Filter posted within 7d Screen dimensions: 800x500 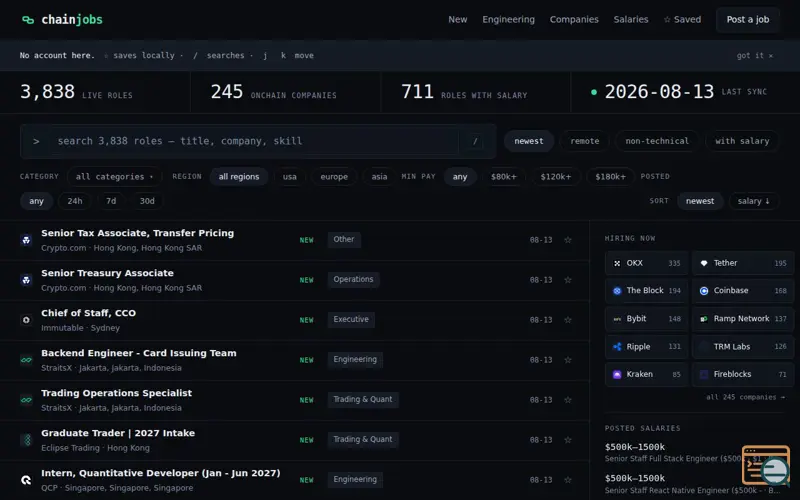pyautogui.click(x=111, y=201)
